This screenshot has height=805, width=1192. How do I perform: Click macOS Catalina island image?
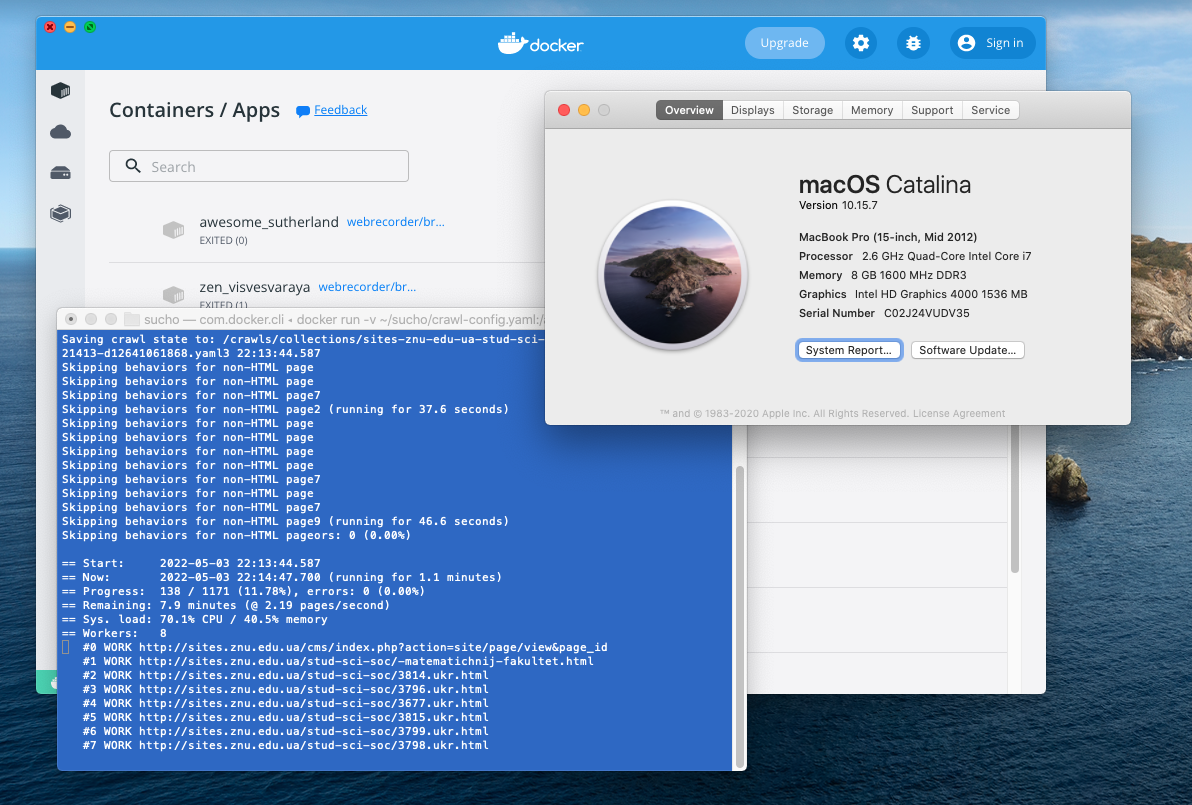pos(672,274)
